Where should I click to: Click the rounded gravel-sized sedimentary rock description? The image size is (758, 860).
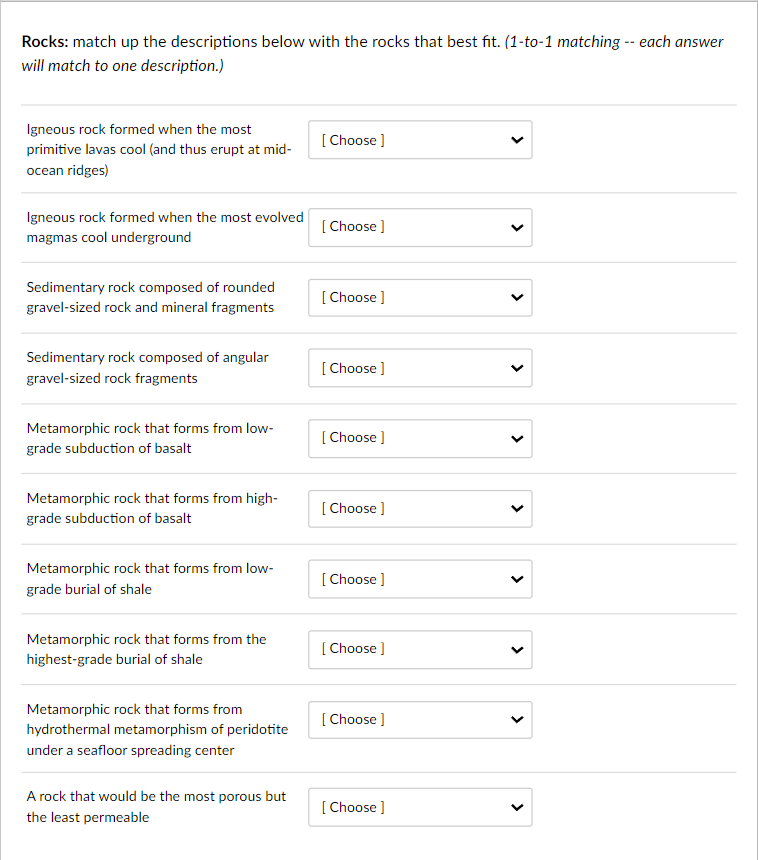150,297
